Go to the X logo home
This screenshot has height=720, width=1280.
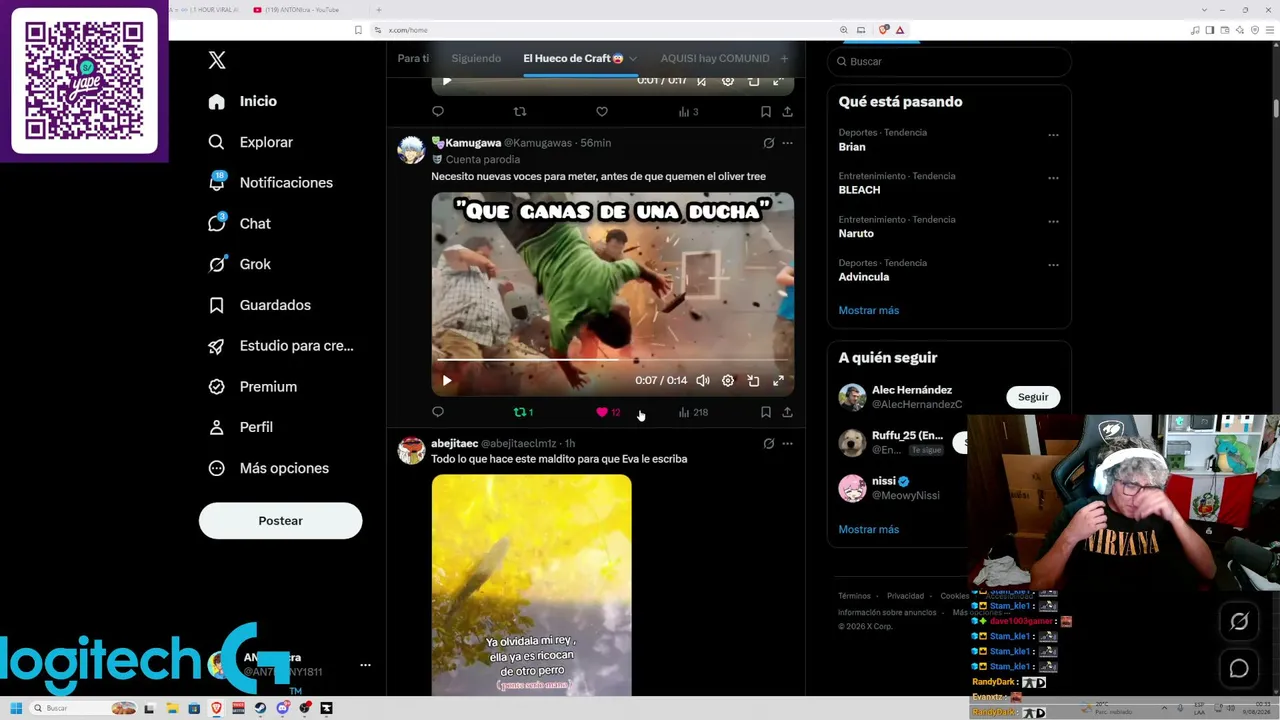[217, 60]
